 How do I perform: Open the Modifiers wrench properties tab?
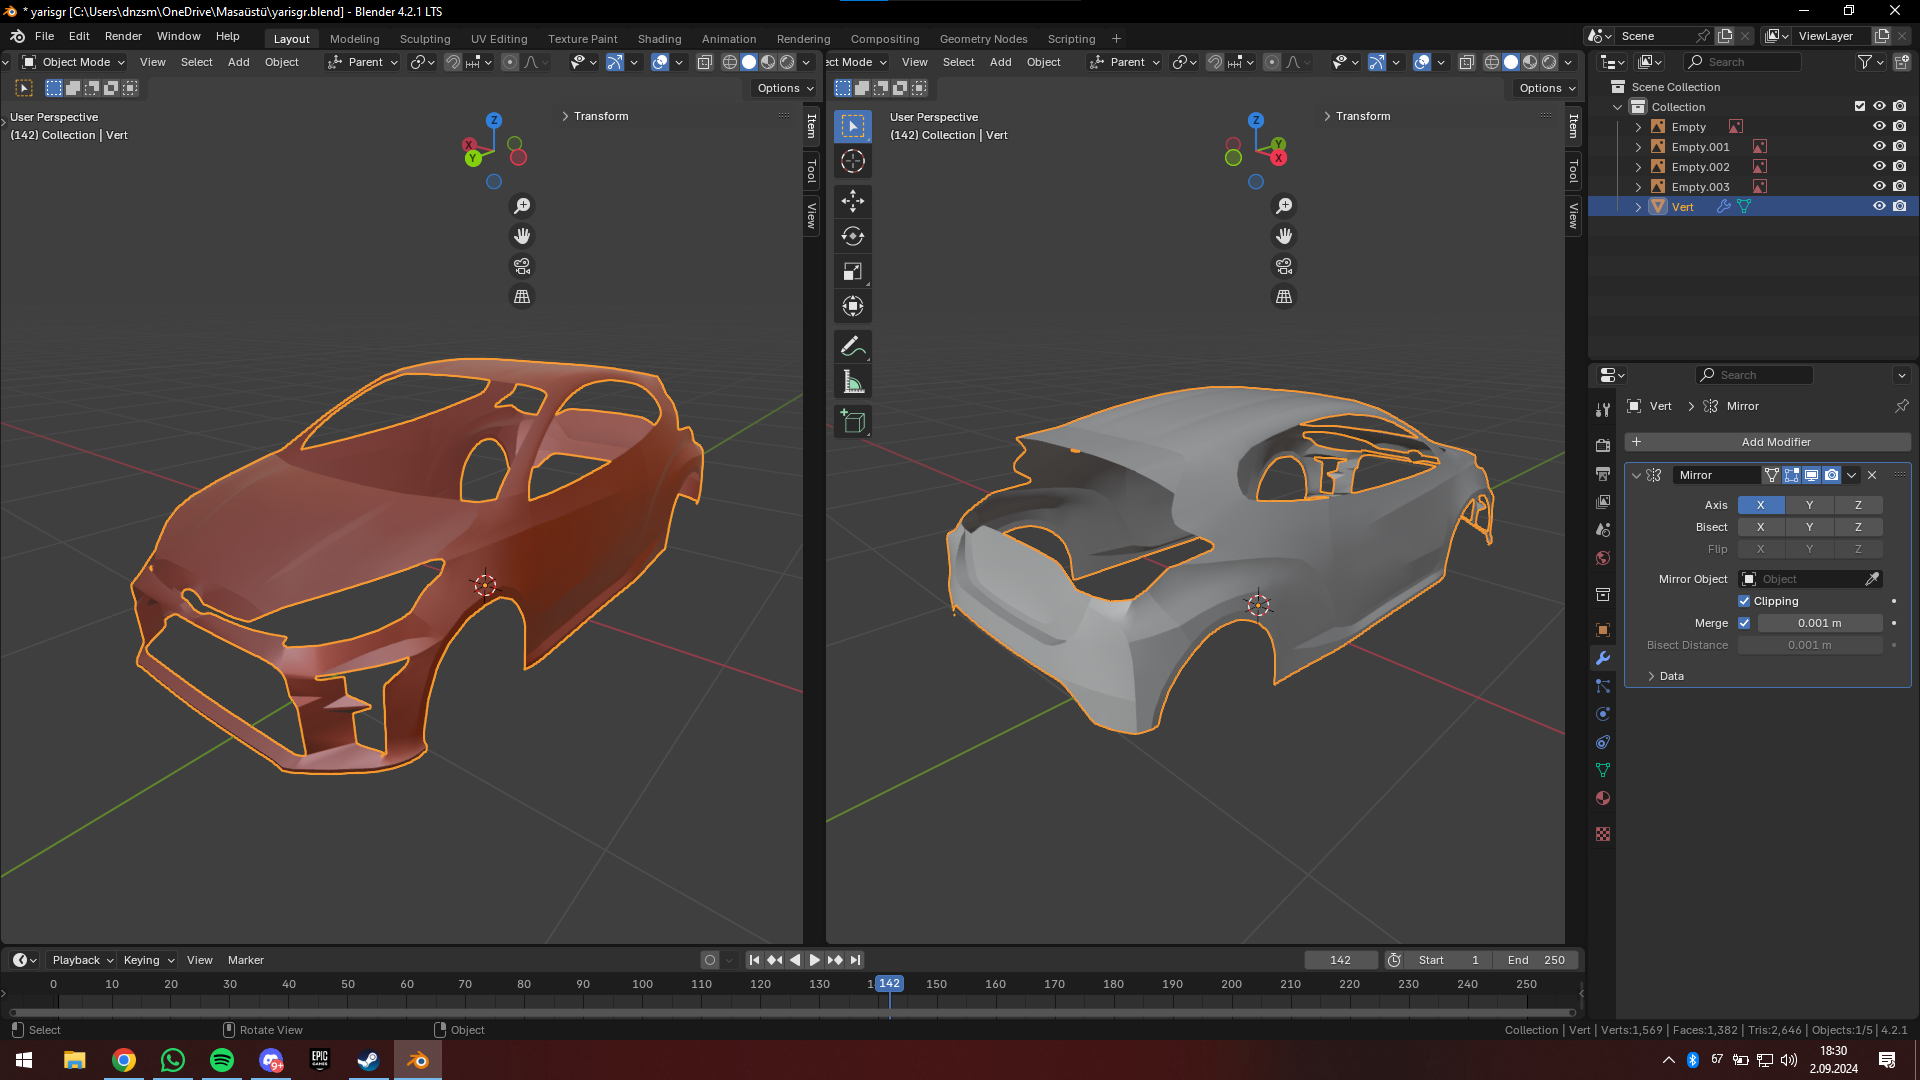(x=1603, y=658)
